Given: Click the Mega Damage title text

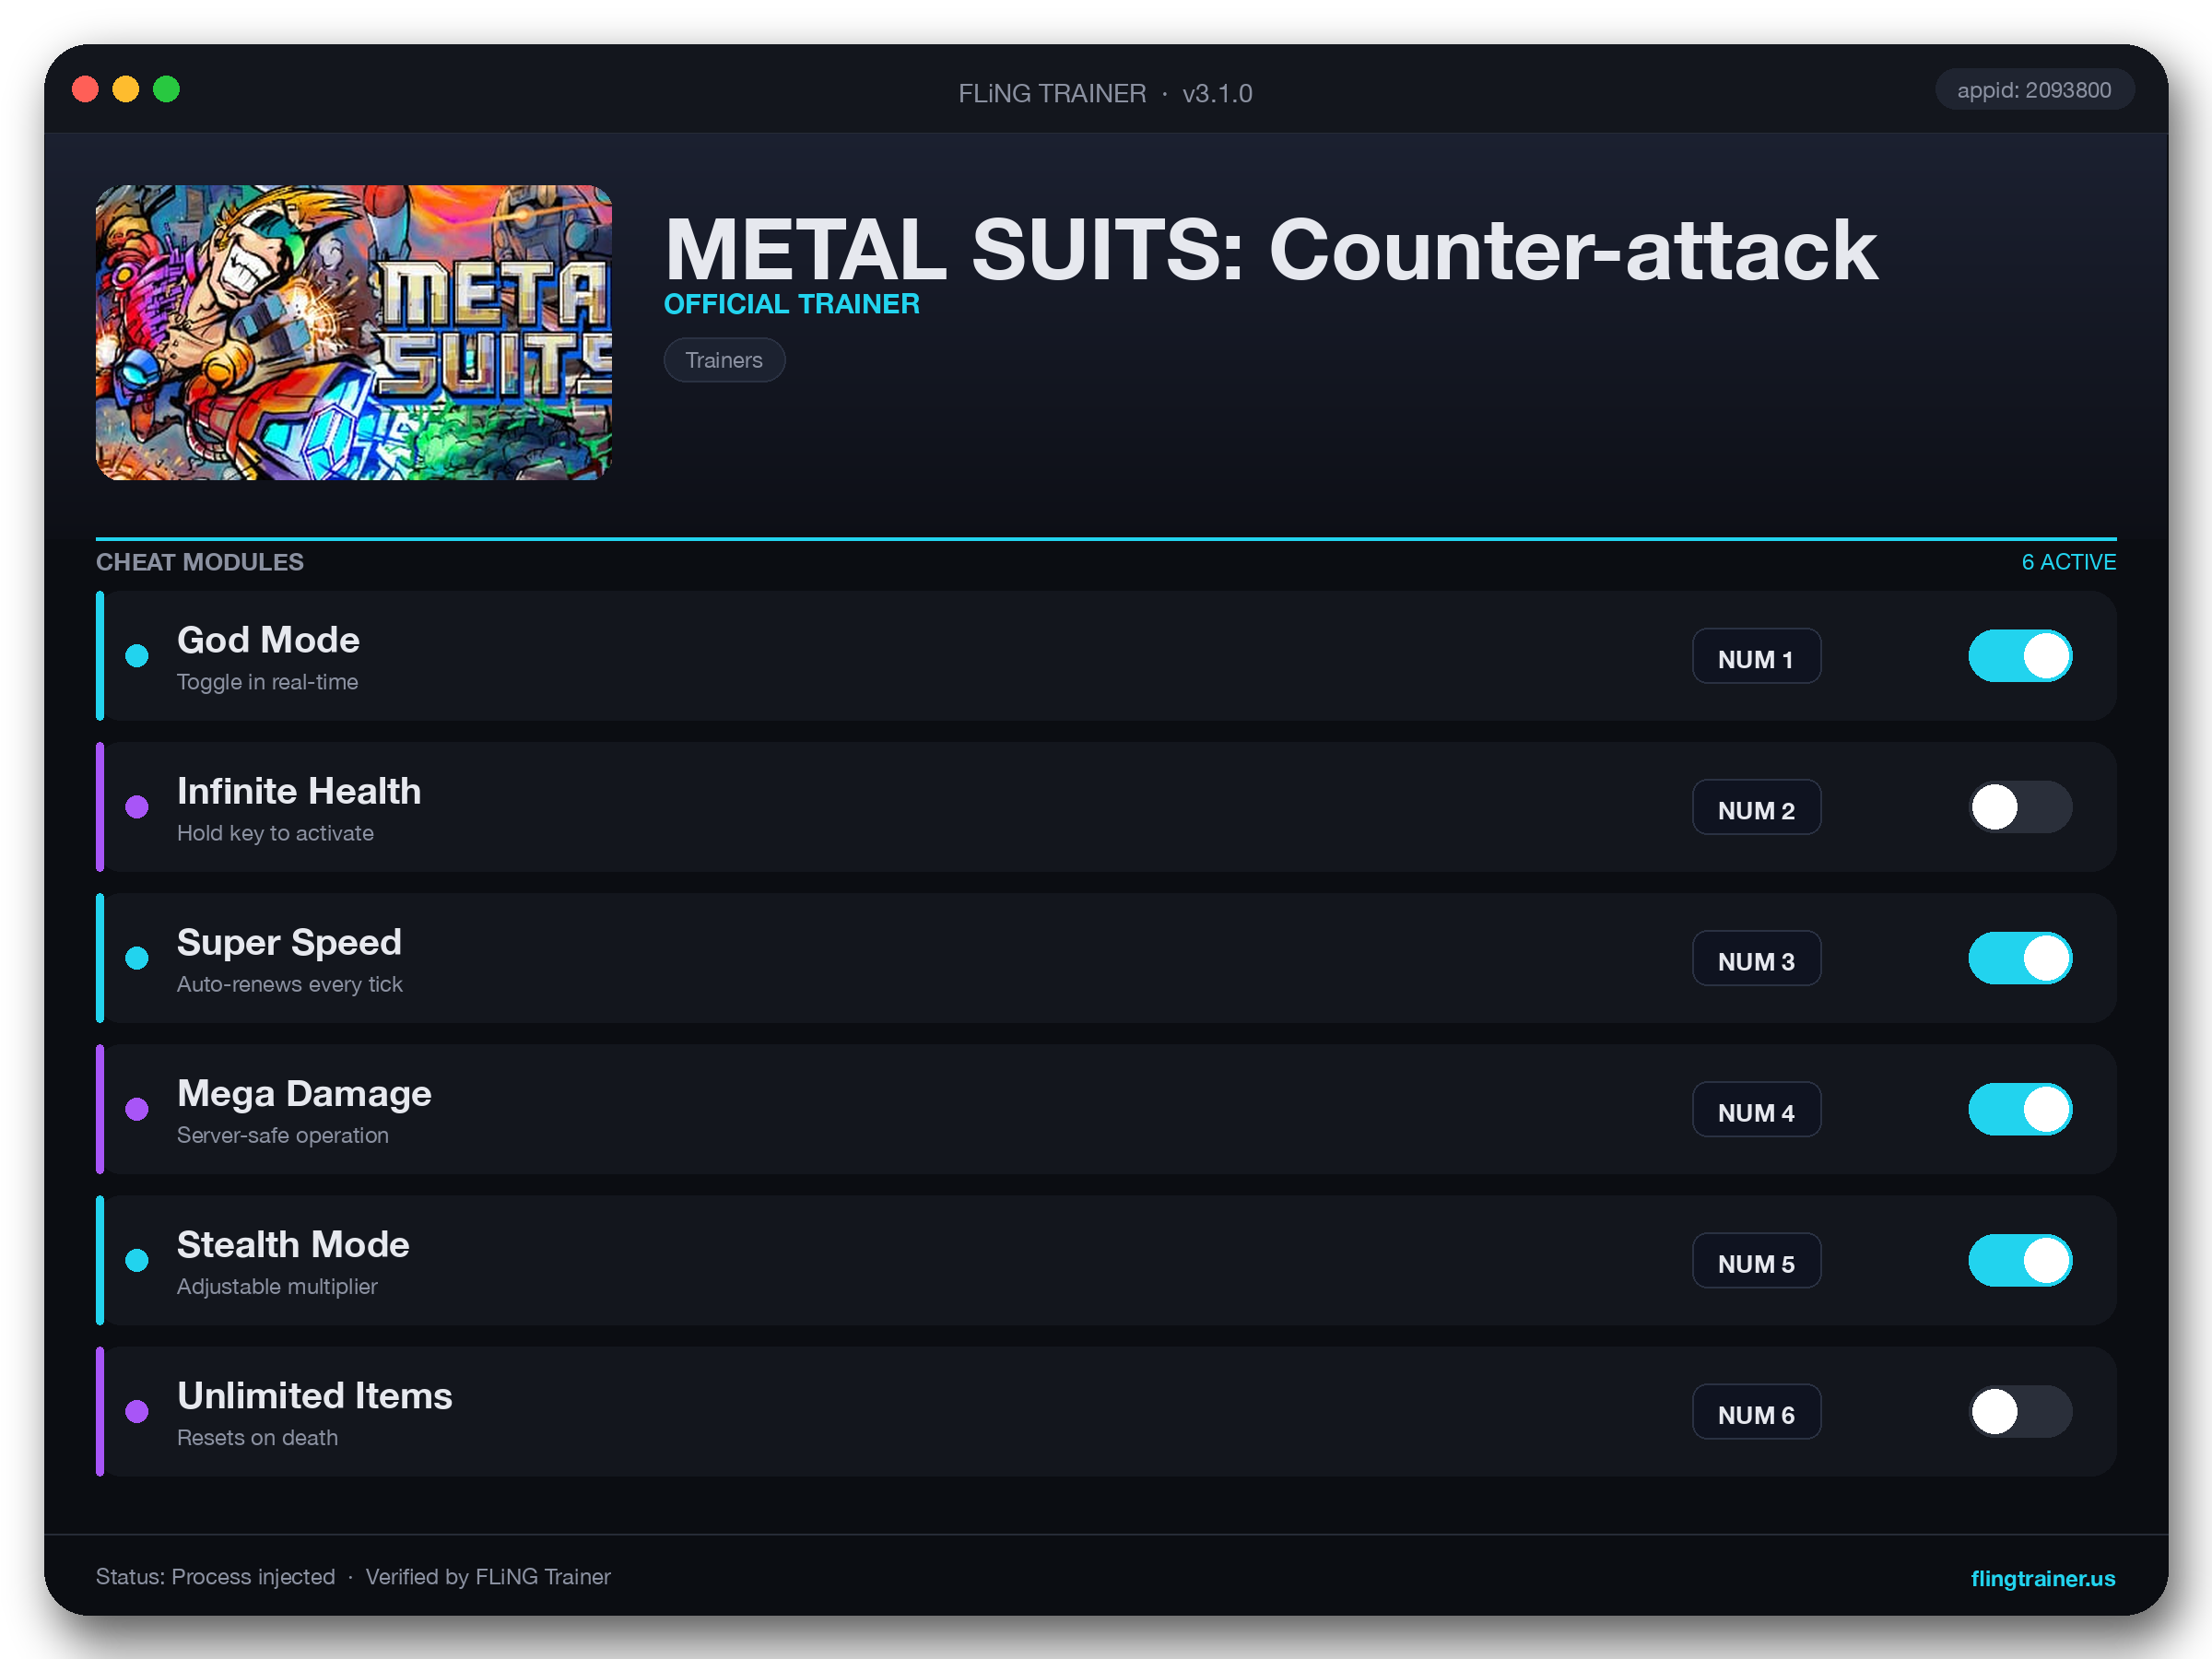Looking at the screenshot, I should point(304,1093).
